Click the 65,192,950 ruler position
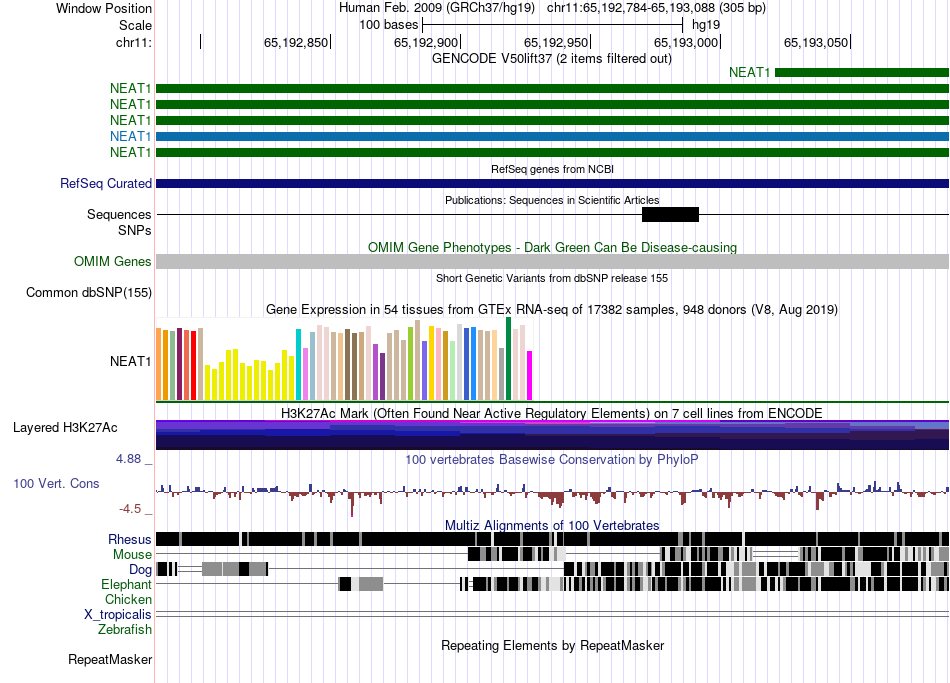Screen dimensions: 950x683 click(556, 42)
